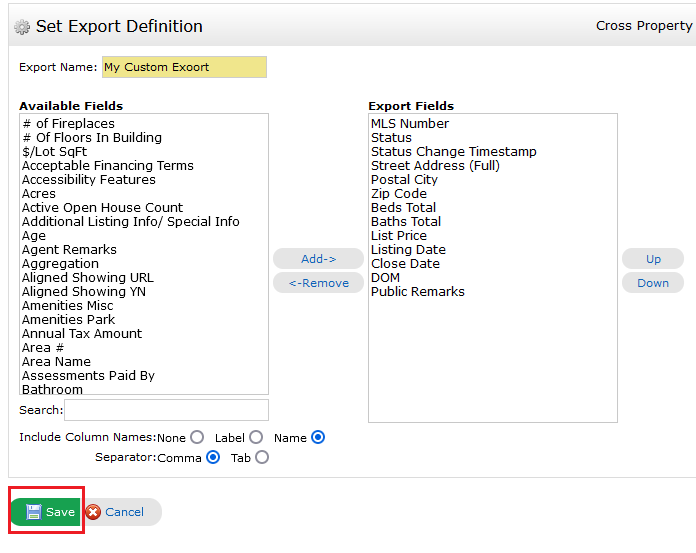Click the red X Cancel icon

coord(93,512)
